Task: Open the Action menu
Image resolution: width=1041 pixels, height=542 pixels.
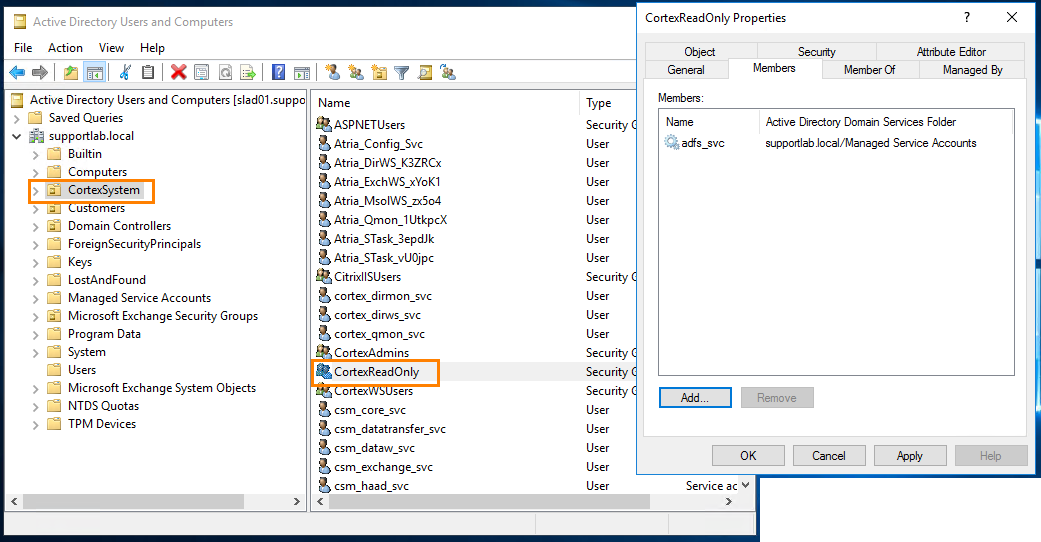Action: click(66, 48)
